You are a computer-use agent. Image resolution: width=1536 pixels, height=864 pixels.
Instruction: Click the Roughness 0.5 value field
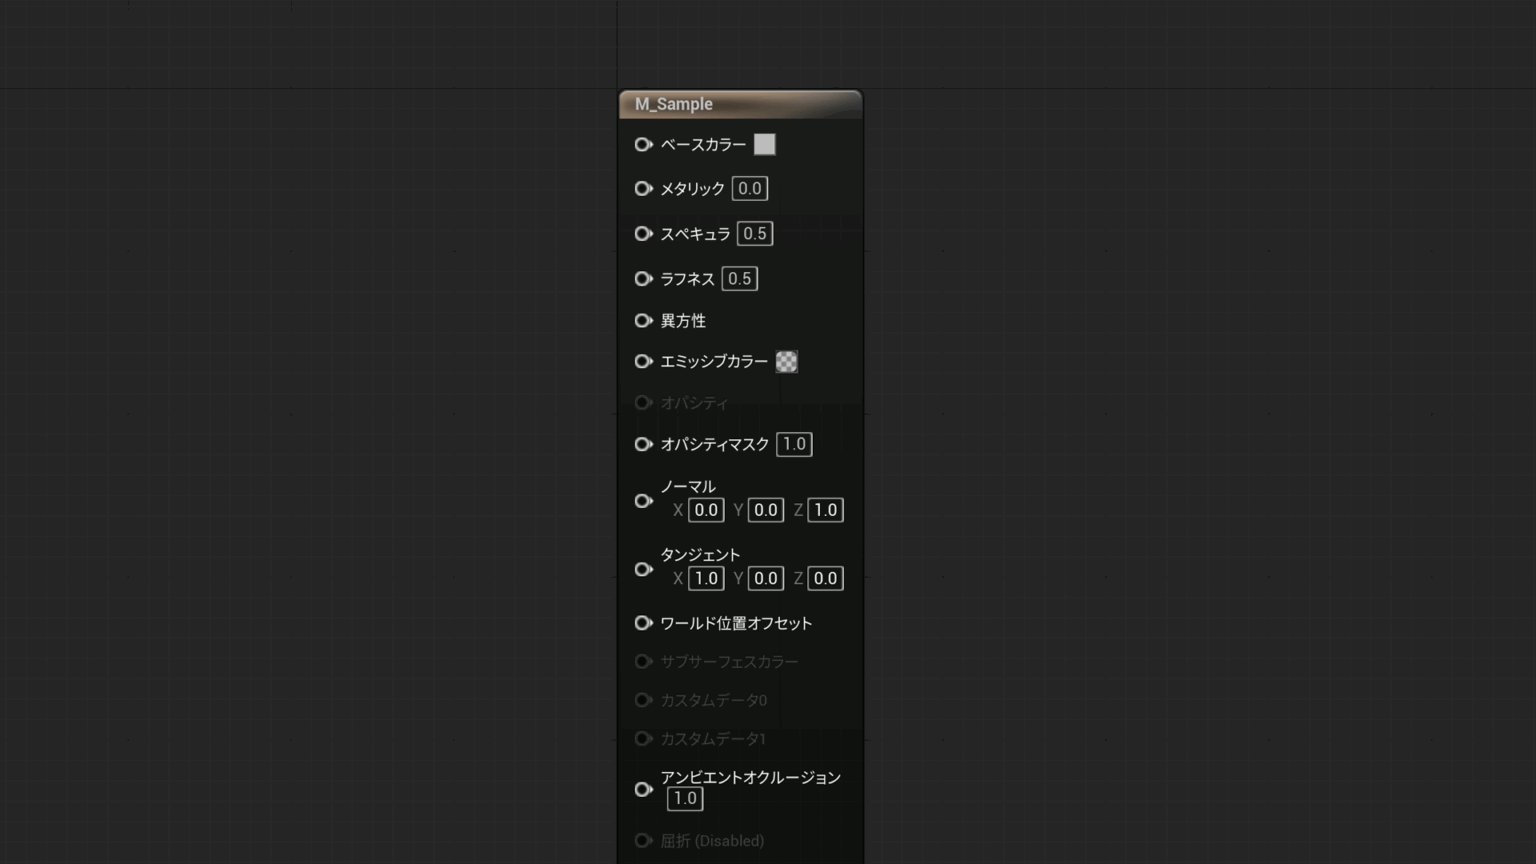click(739, 278)
